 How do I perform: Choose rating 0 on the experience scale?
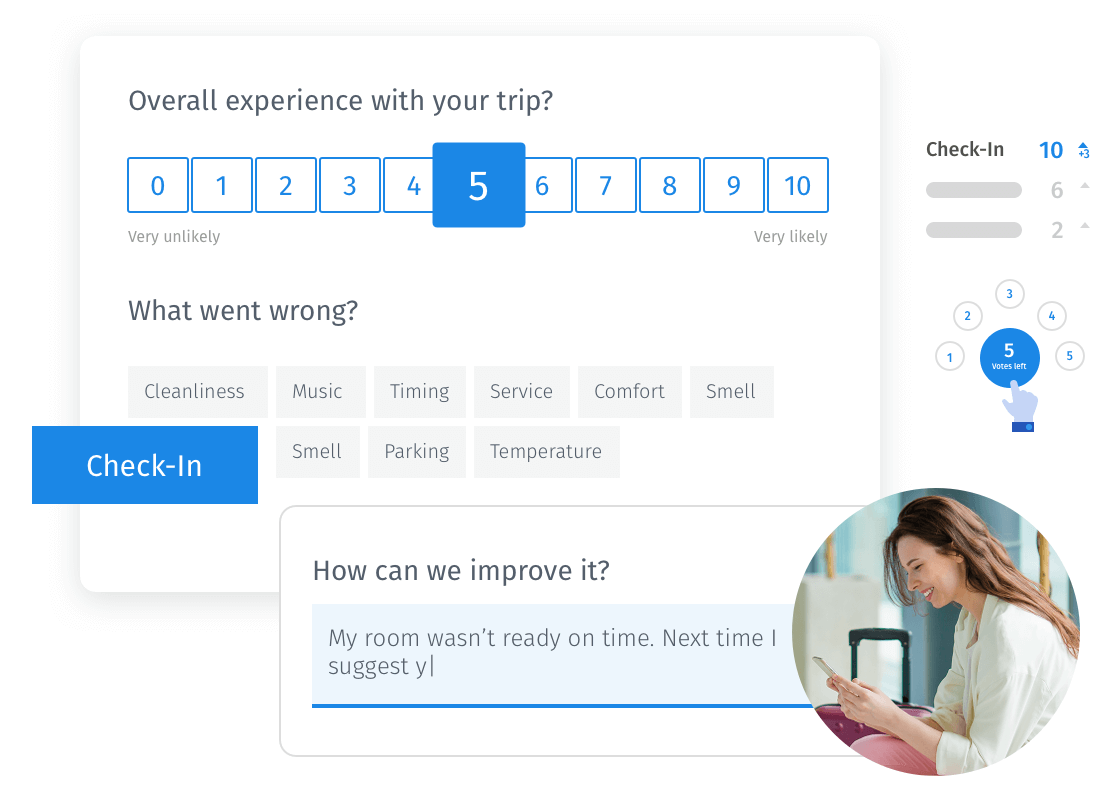click(158, 185)
